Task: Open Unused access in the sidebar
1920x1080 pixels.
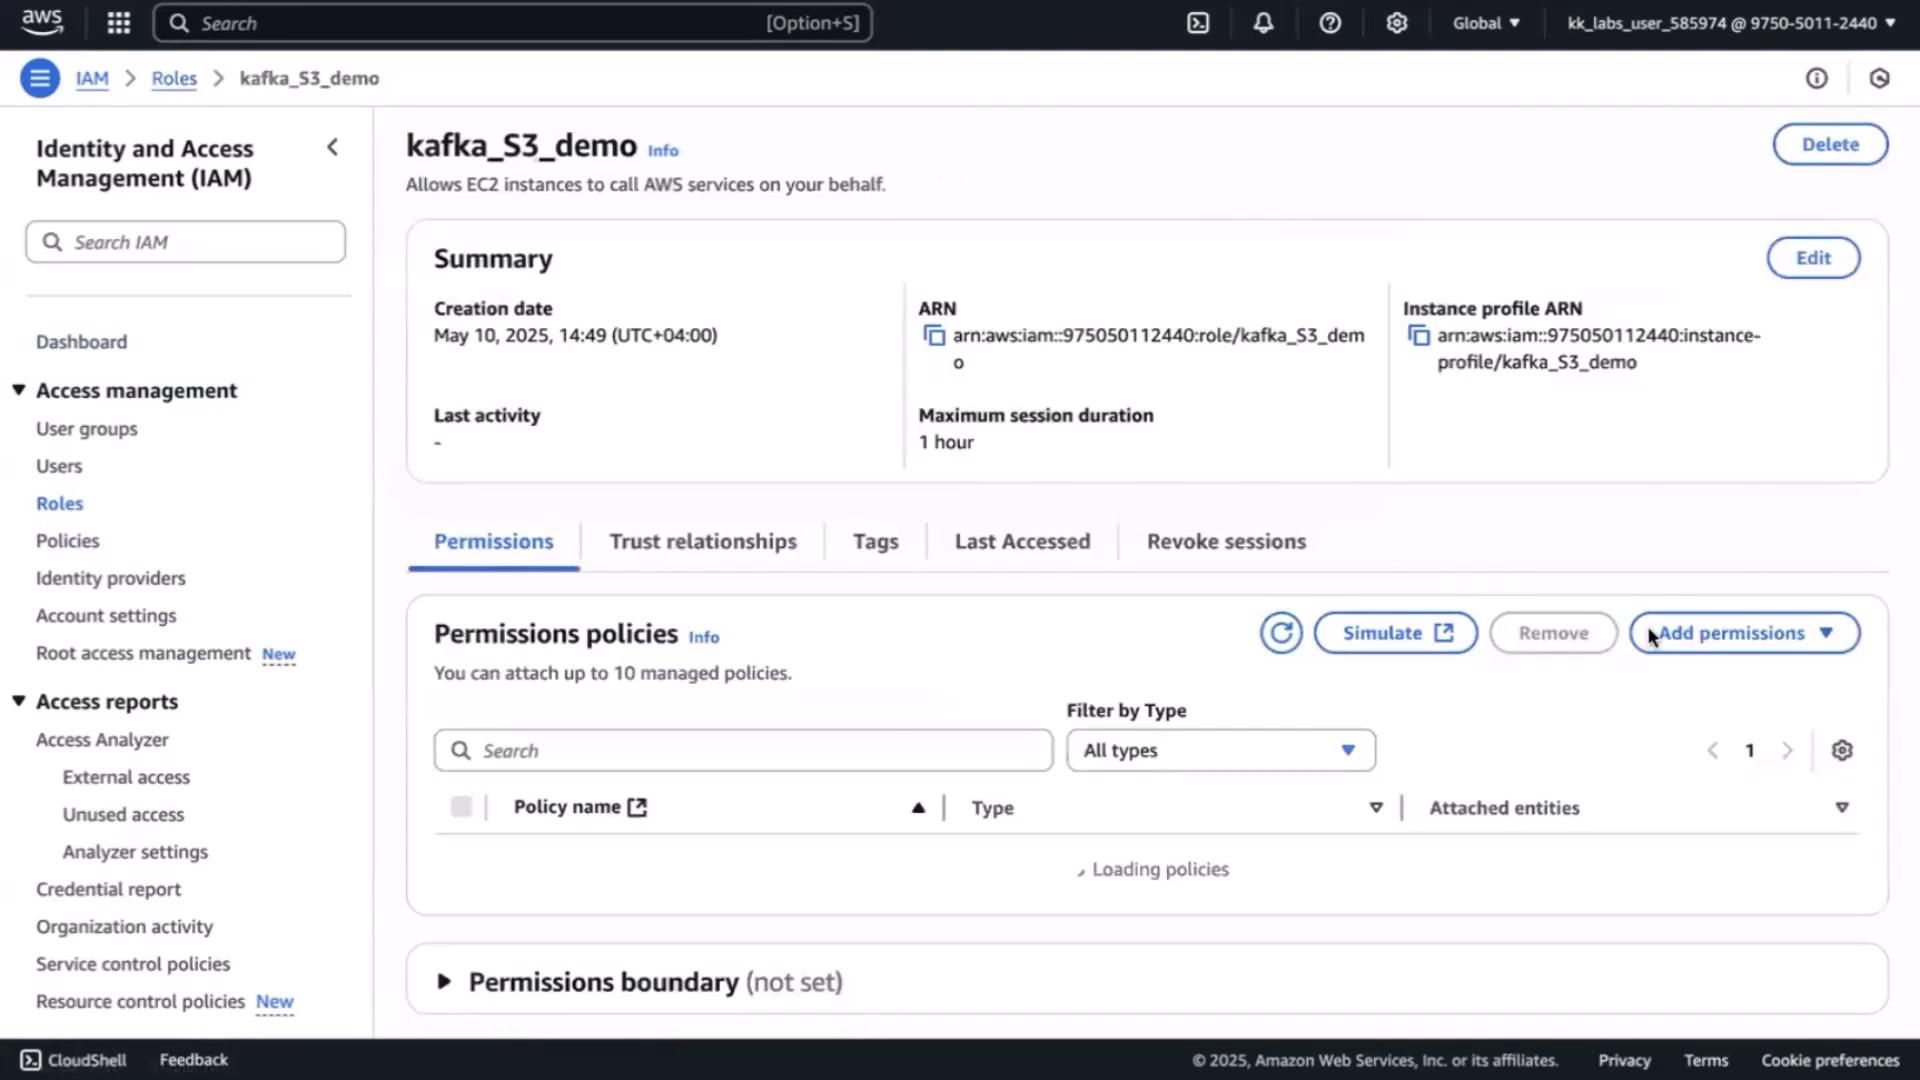Action: click(x=123, y=815)
